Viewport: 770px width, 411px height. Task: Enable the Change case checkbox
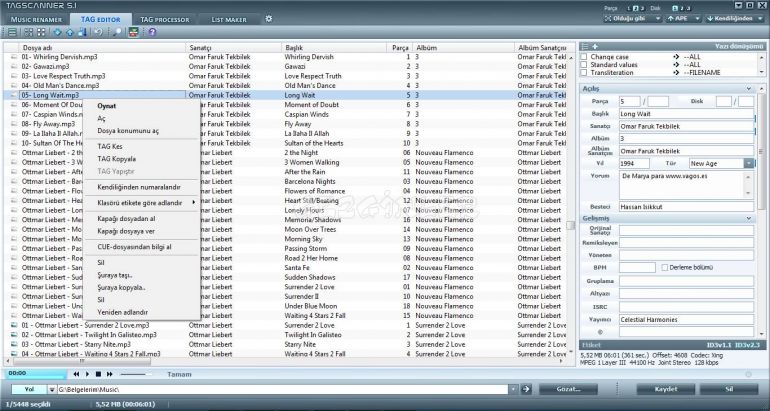584,57
